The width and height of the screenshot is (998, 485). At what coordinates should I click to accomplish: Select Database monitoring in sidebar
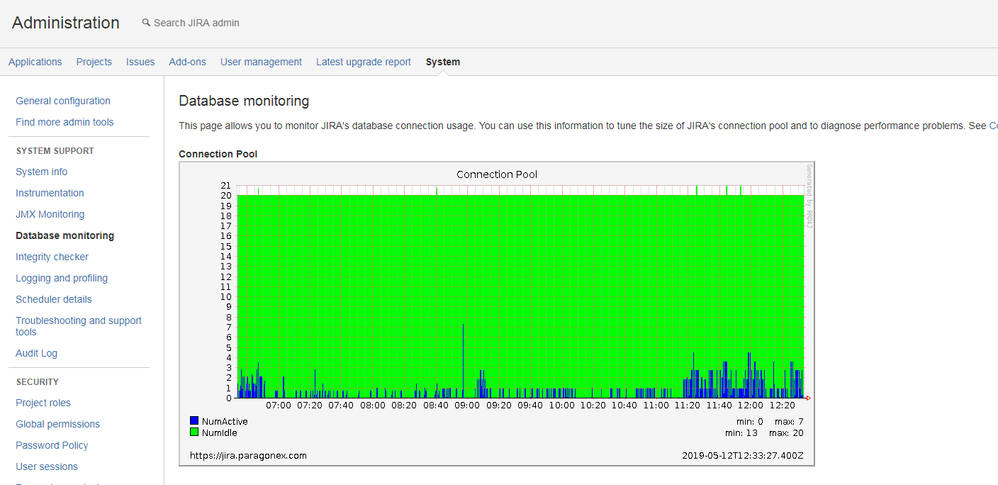[65, 235]
